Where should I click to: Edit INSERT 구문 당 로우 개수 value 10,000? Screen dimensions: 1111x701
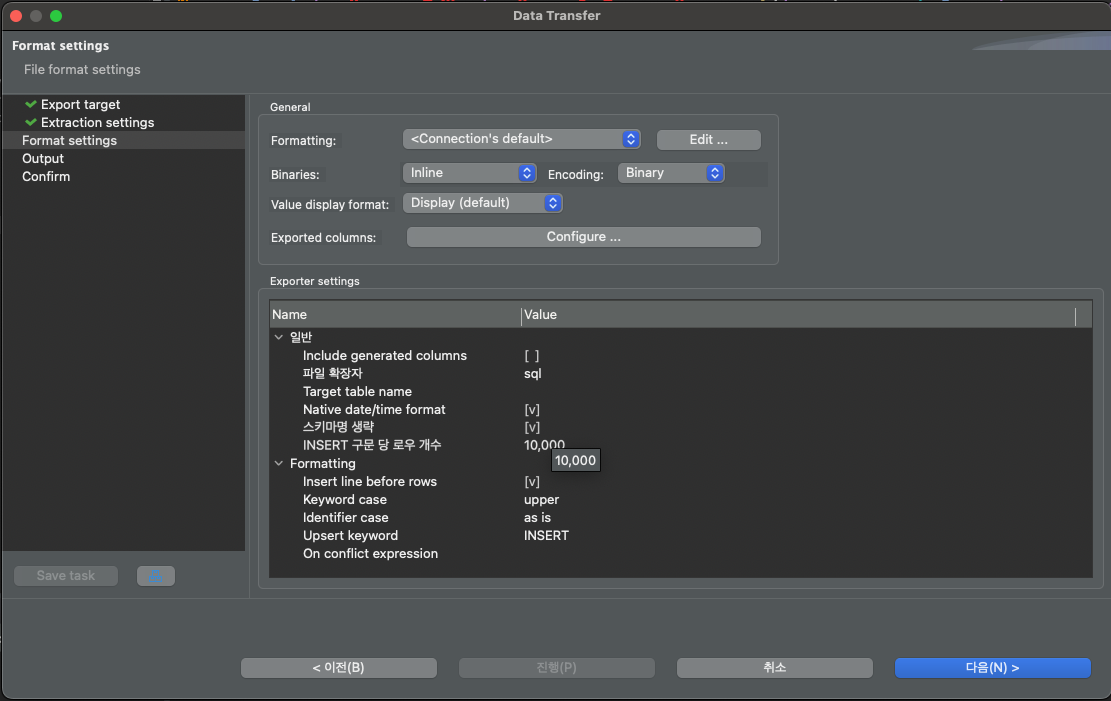(543, 445)
